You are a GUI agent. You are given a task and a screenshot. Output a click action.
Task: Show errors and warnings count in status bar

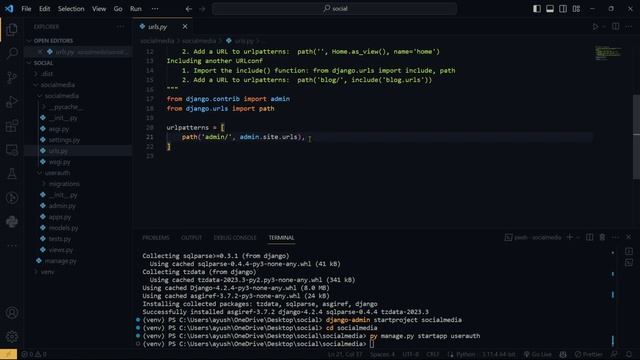click(x=34, y=354)
